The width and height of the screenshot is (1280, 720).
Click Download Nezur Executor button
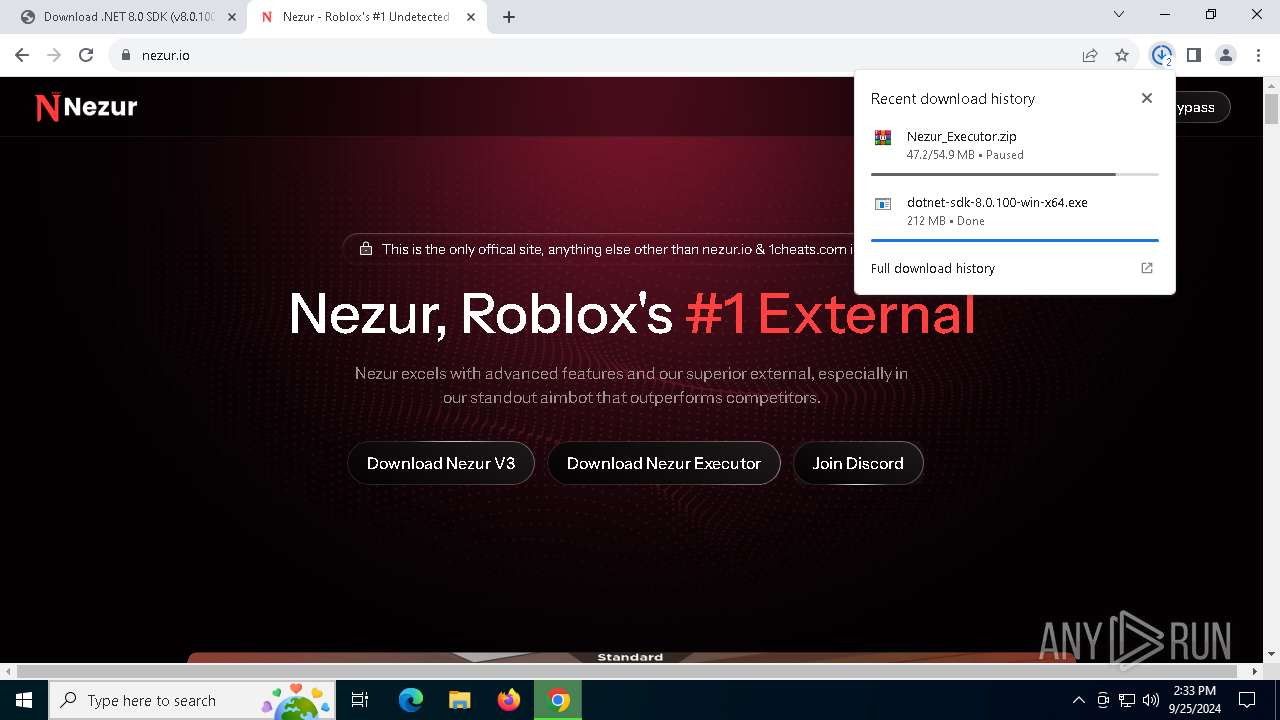click(664, 463)
